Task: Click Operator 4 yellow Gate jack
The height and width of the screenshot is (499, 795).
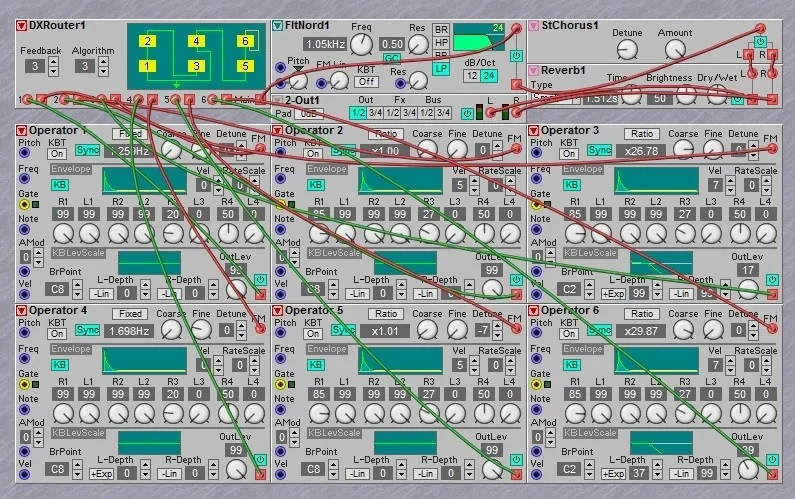Action: 24,384
